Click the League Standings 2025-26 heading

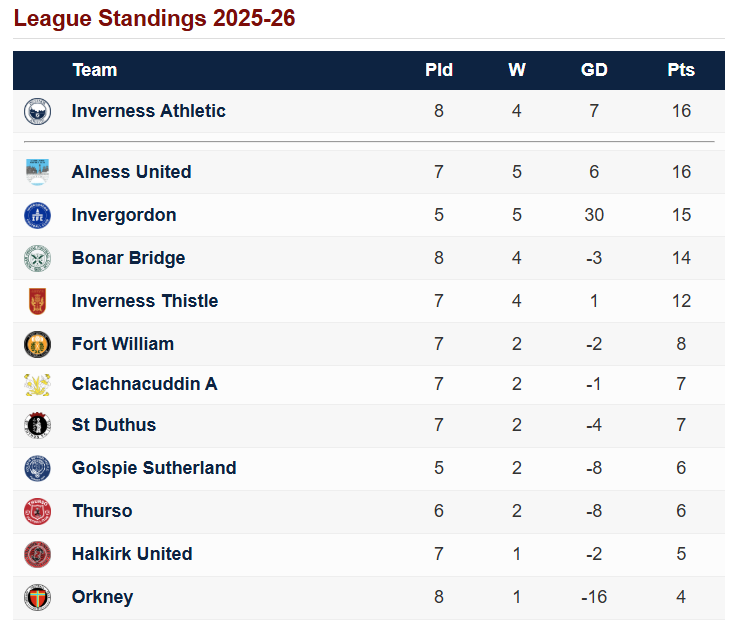(154, 19)
